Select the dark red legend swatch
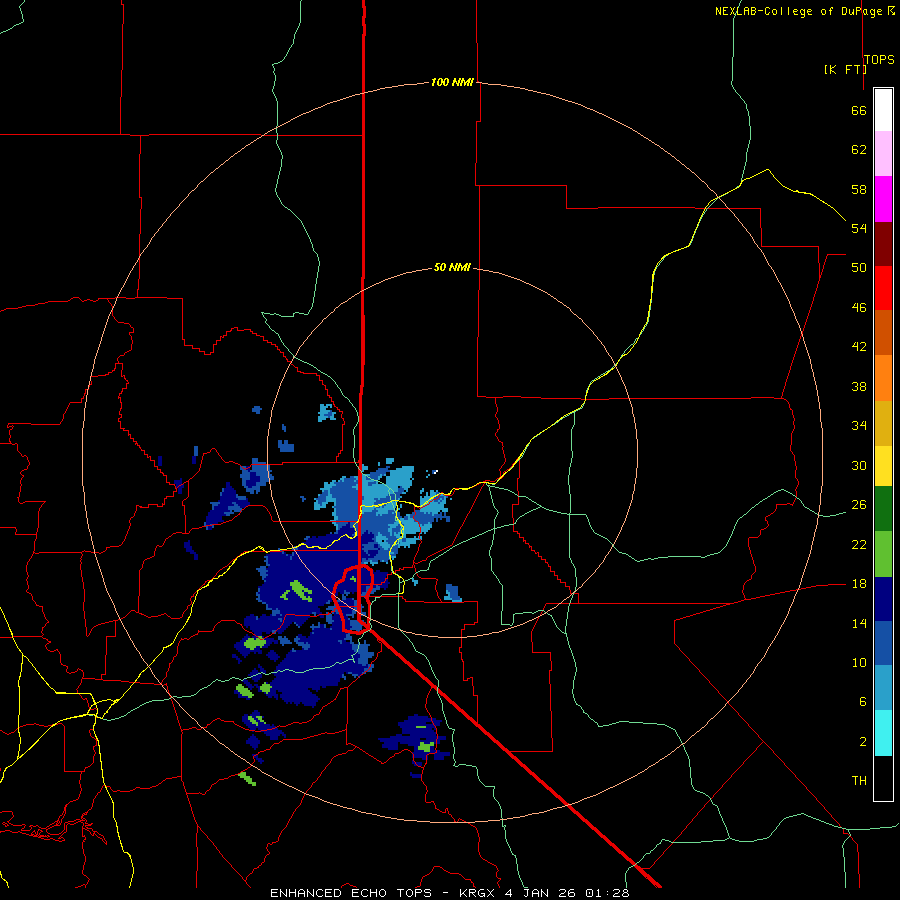The height and width of the screenshot is (900, 900). [883, 244]
